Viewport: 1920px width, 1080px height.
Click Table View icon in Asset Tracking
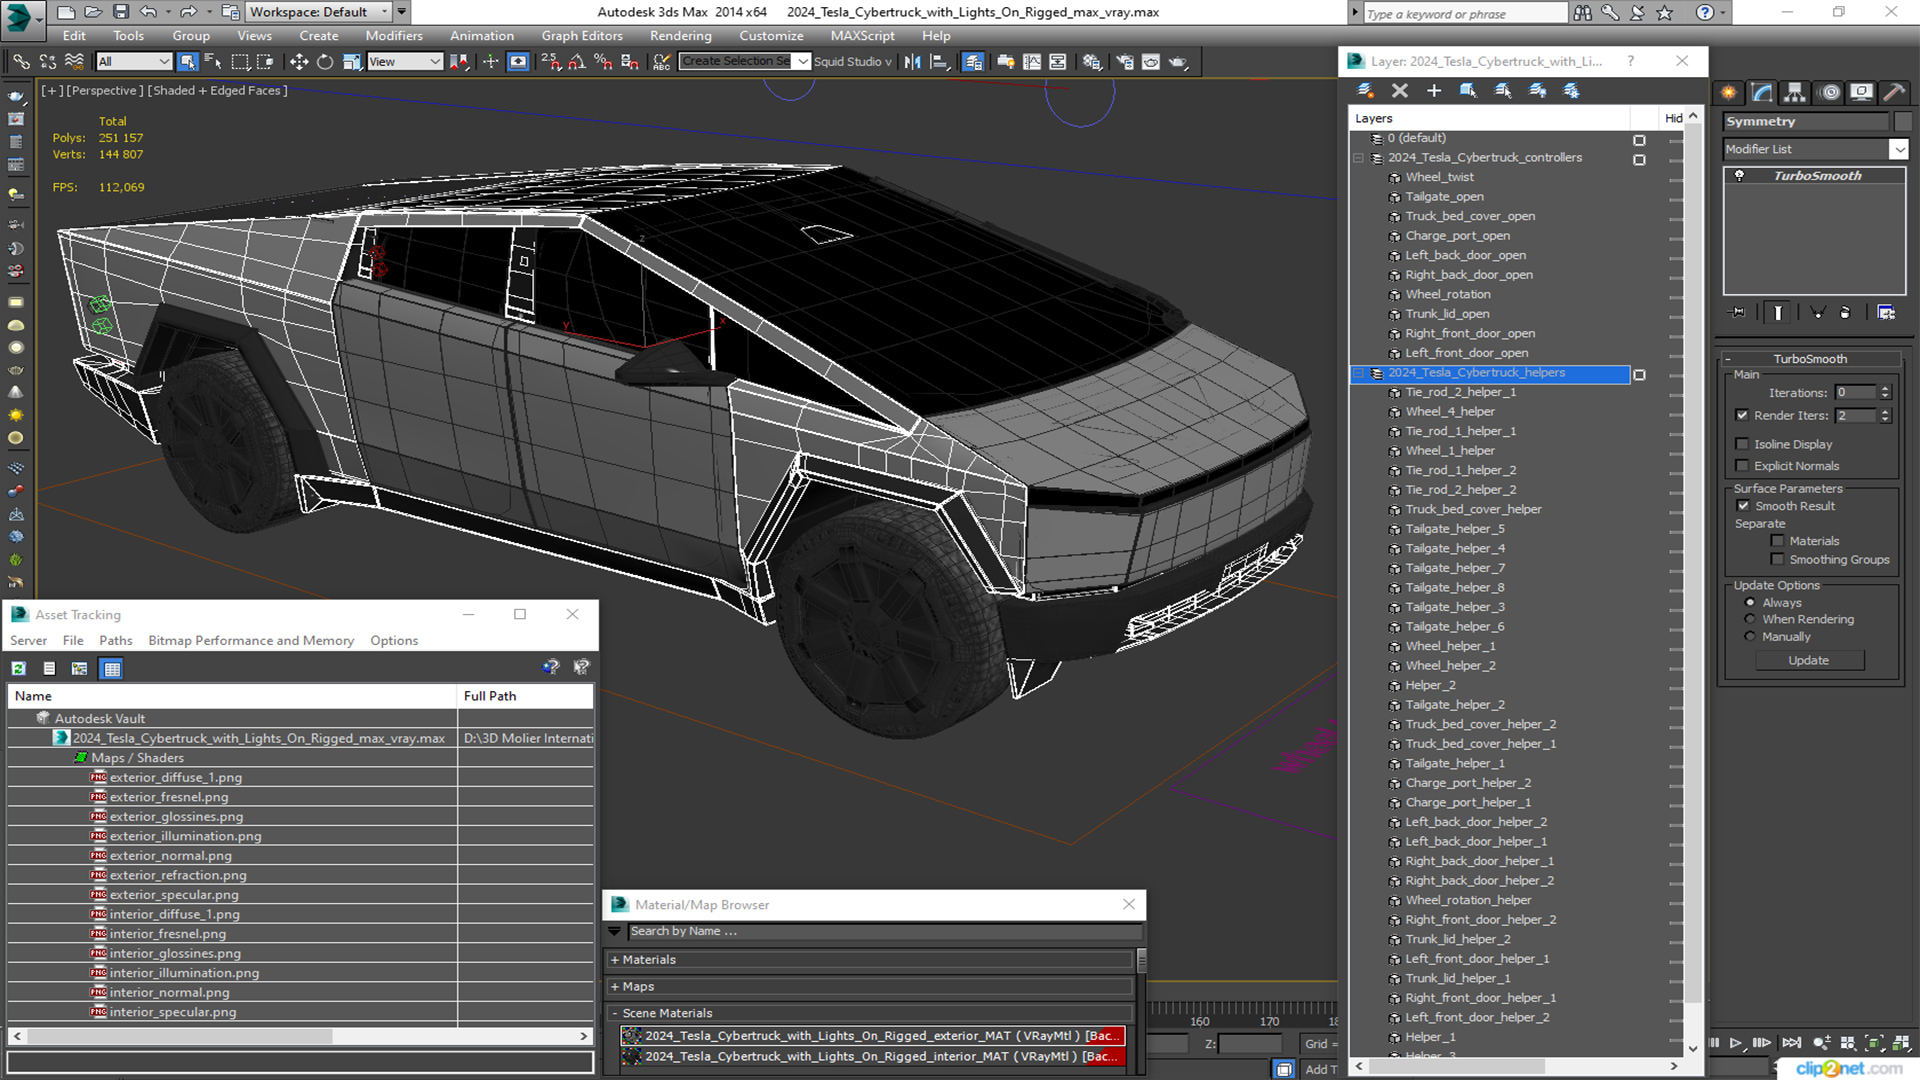(112, 669)
